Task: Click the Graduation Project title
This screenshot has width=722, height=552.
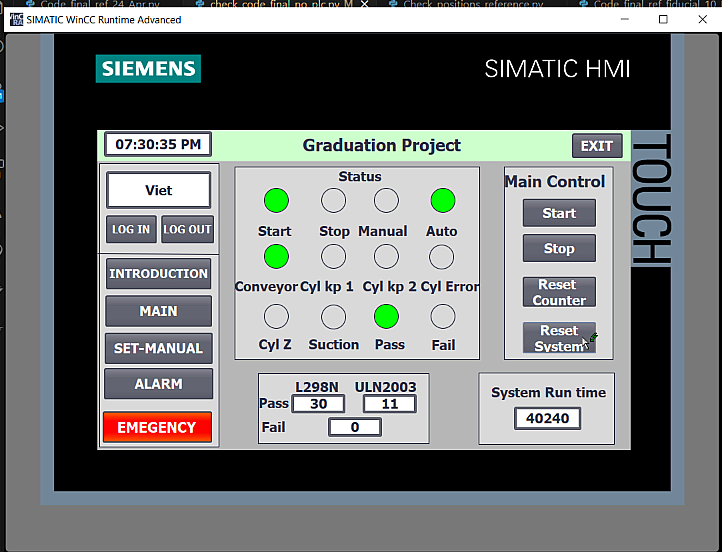Action: pos(381,145)
